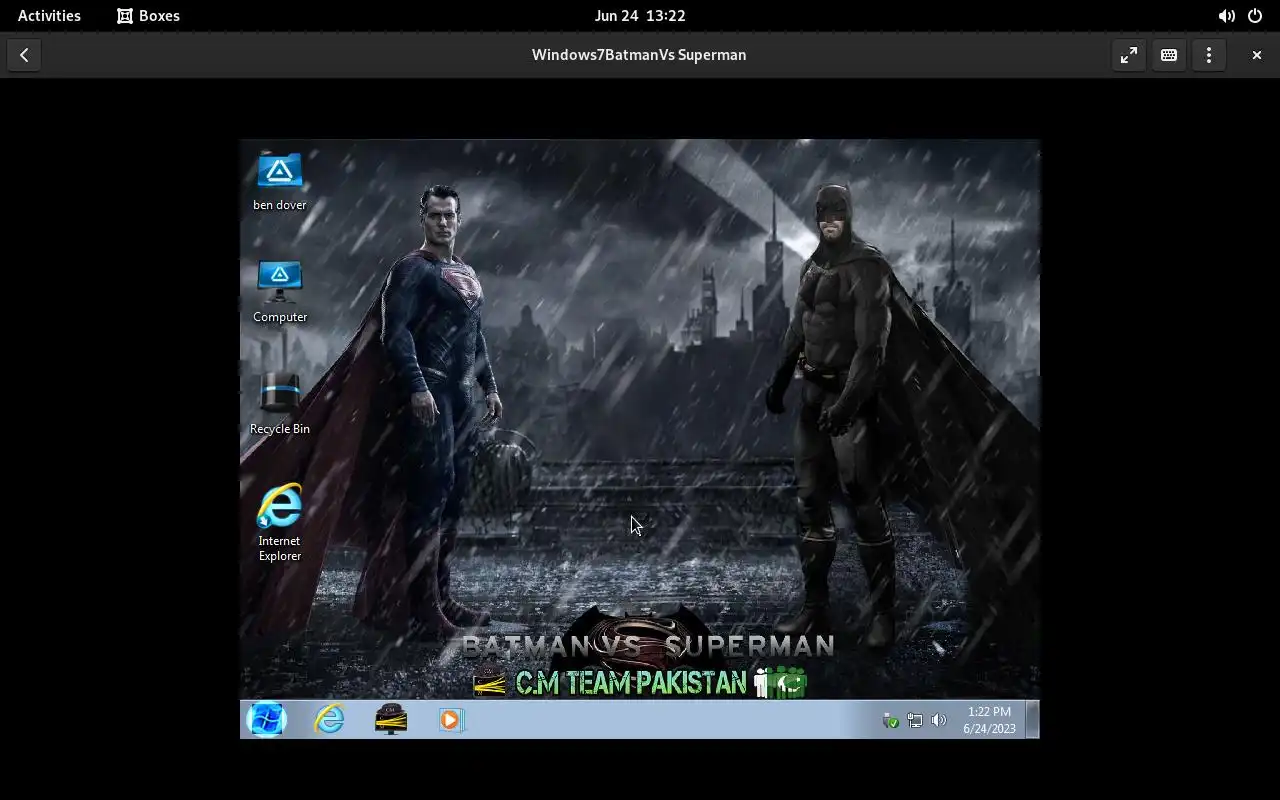
Task: Open the Jun 24 13:22 clock calendar
Action: (640, 15)
